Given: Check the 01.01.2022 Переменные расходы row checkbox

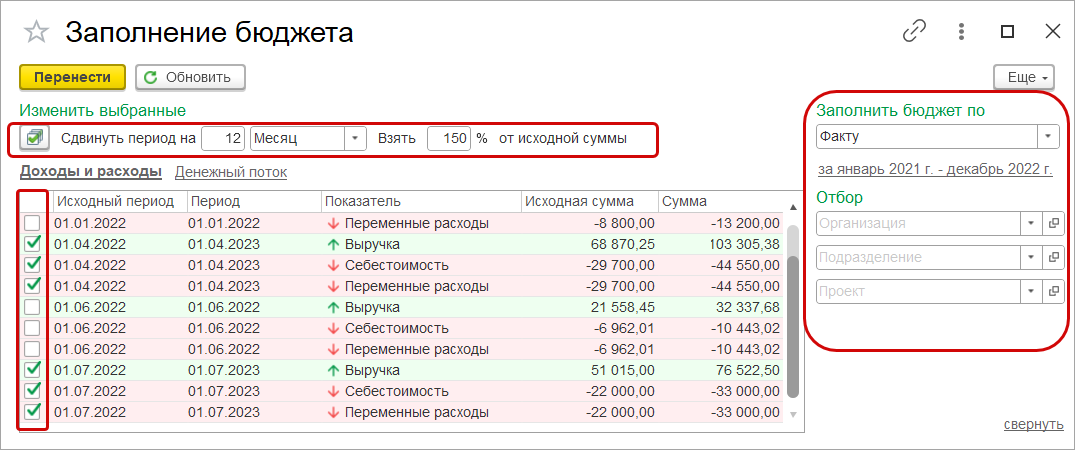Looking at the screenshot, I should [x=33, y=223].
